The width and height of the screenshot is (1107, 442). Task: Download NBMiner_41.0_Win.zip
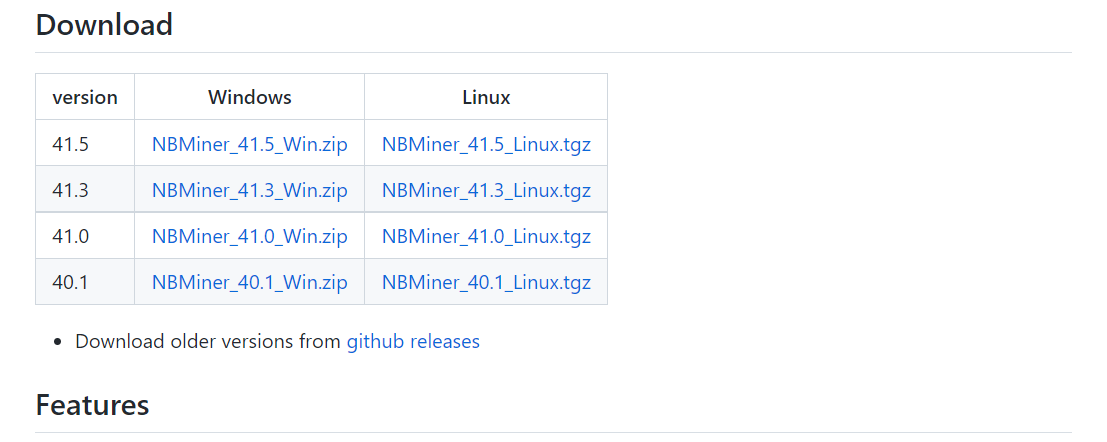pyautogui.click(x=249, y=237)
